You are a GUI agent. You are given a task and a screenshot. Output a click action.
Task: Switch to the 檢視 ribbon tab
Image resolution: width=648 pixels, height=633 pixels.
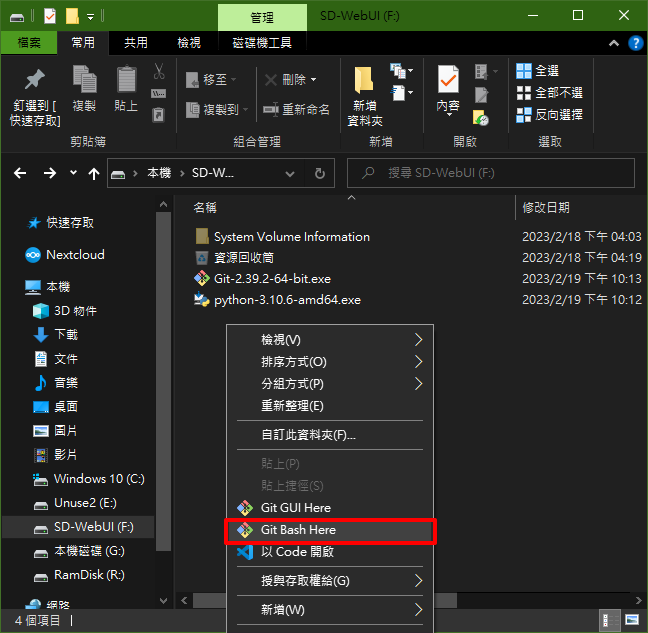click(189, 43)
